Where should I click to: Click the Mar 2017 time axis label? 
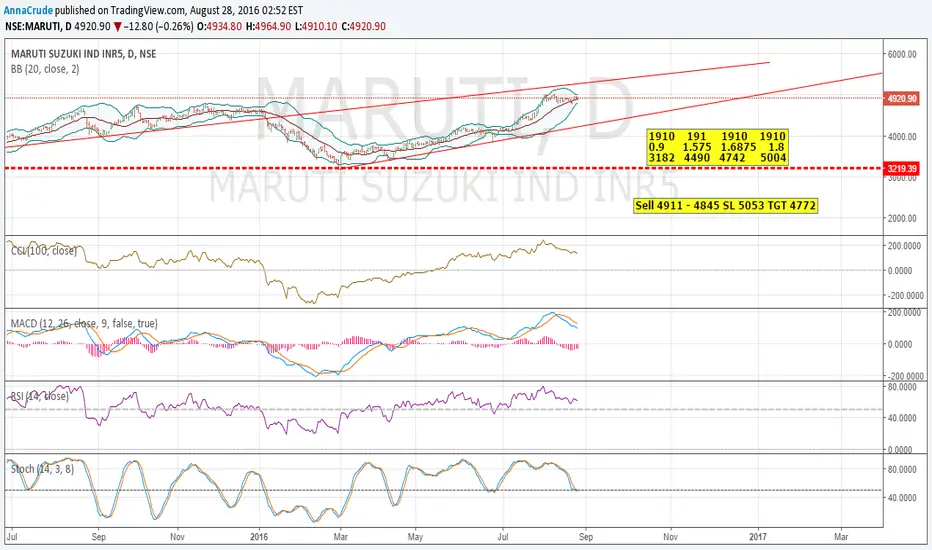(841, 537)
